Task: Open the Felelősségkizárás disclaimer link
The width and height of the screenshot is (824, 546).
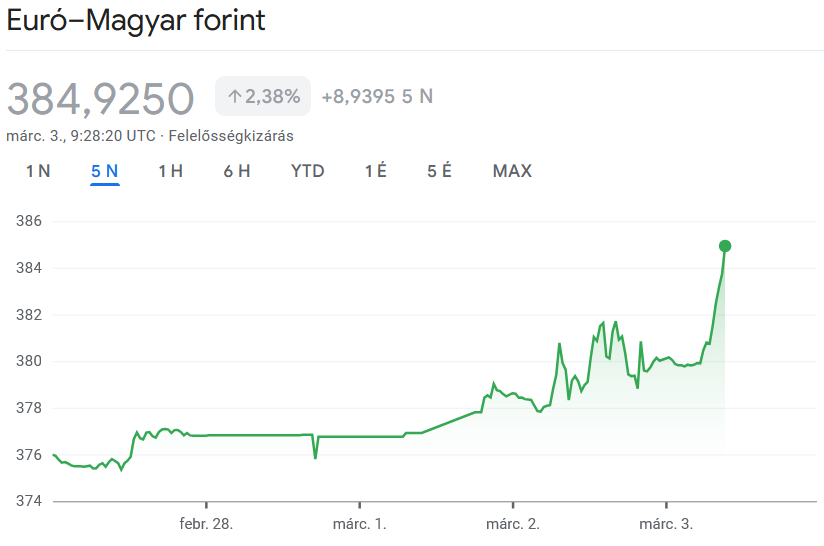Action: tap(231, 136)
